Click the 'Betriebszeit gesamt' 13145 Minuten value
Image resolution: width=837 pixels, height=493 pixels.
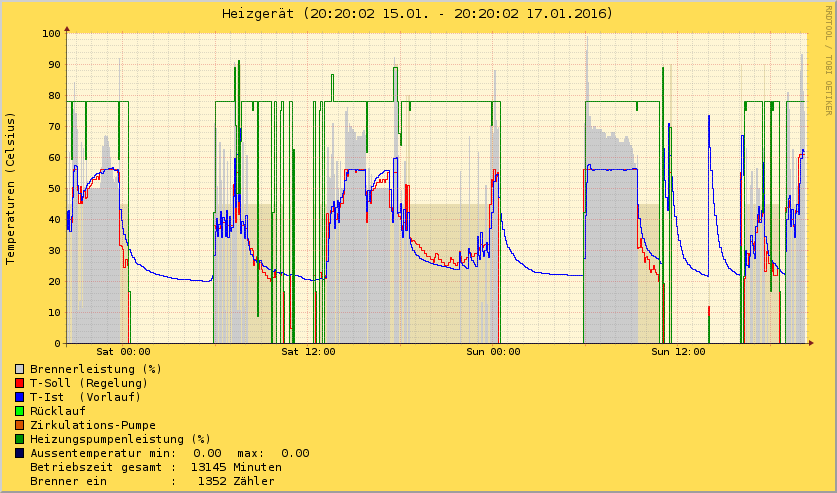[x=236, y=467]
